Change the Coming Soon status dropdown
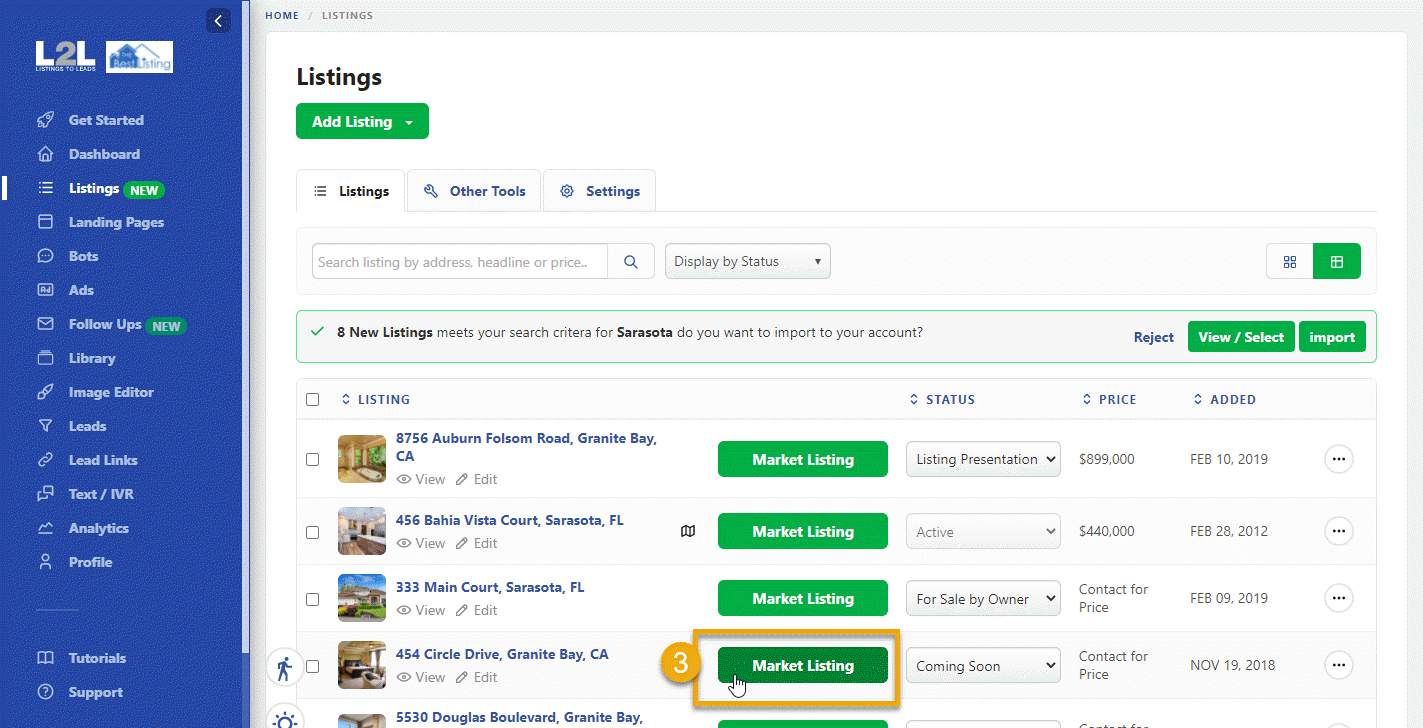The height and width of the screenshot is (728, 1423). point(982,665)
